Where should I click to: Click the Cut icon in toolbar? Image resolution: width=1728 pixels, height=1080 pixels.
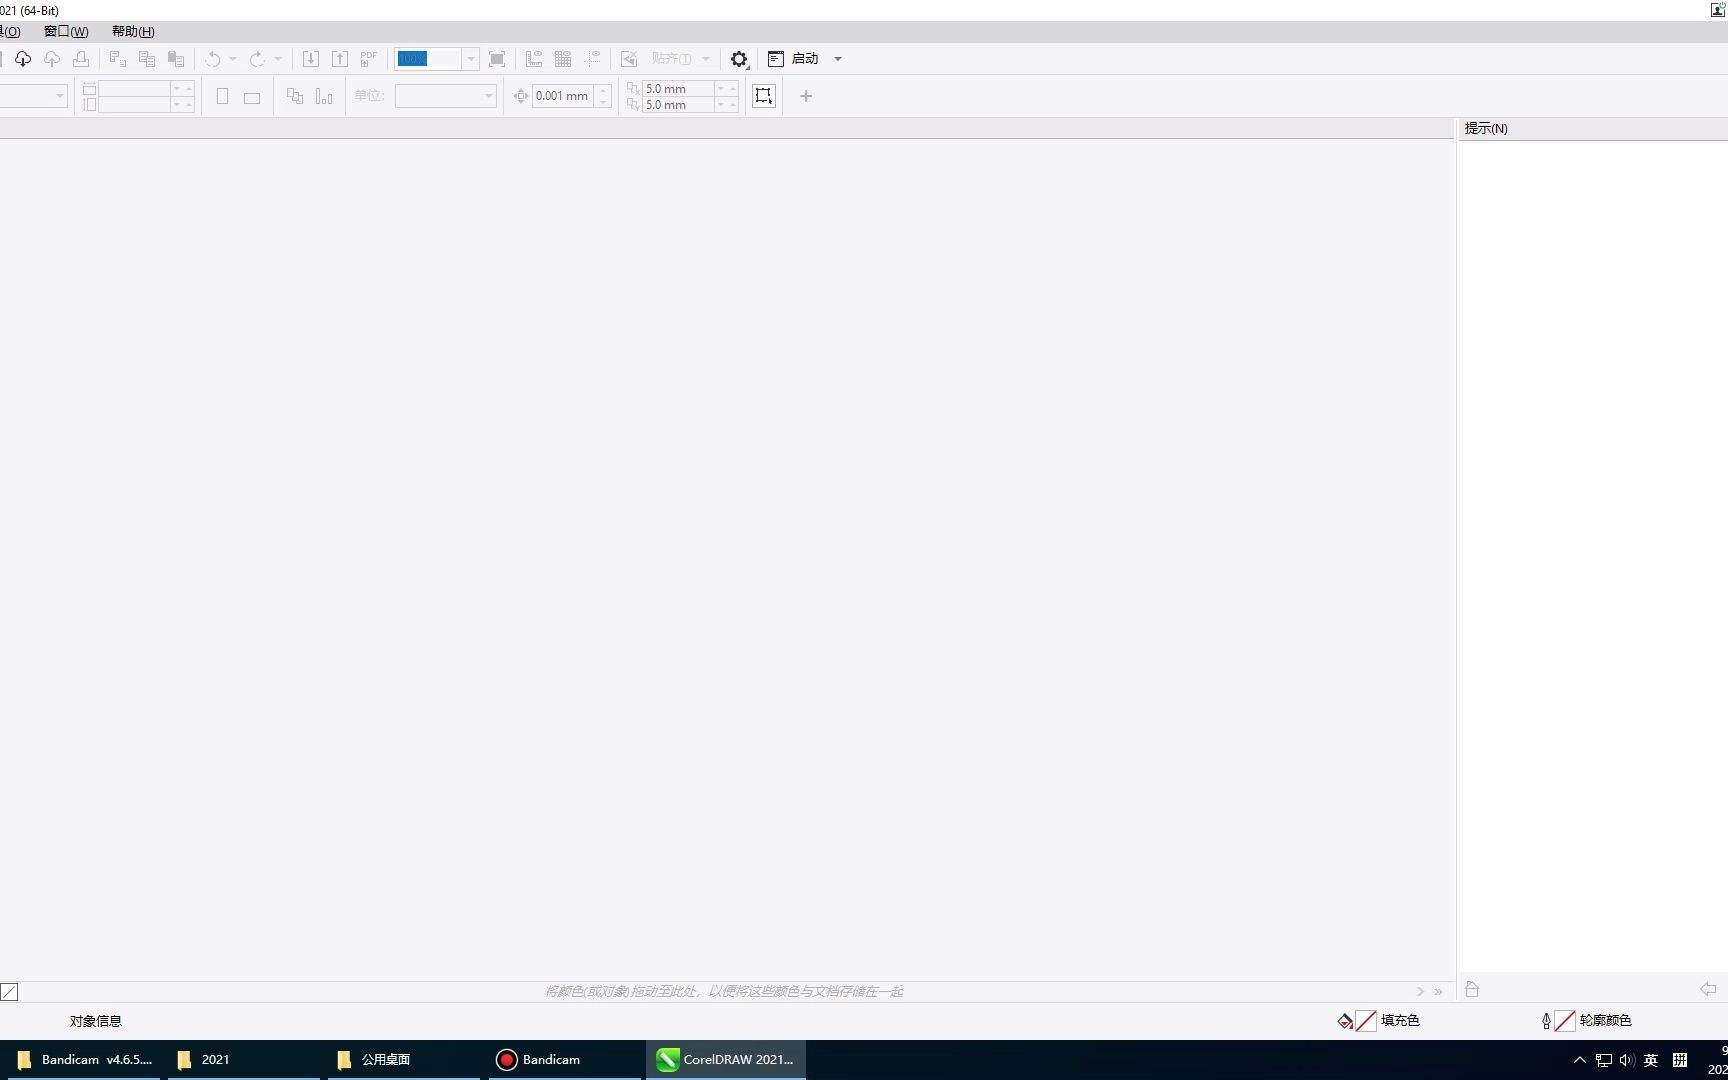coord(117,59)
